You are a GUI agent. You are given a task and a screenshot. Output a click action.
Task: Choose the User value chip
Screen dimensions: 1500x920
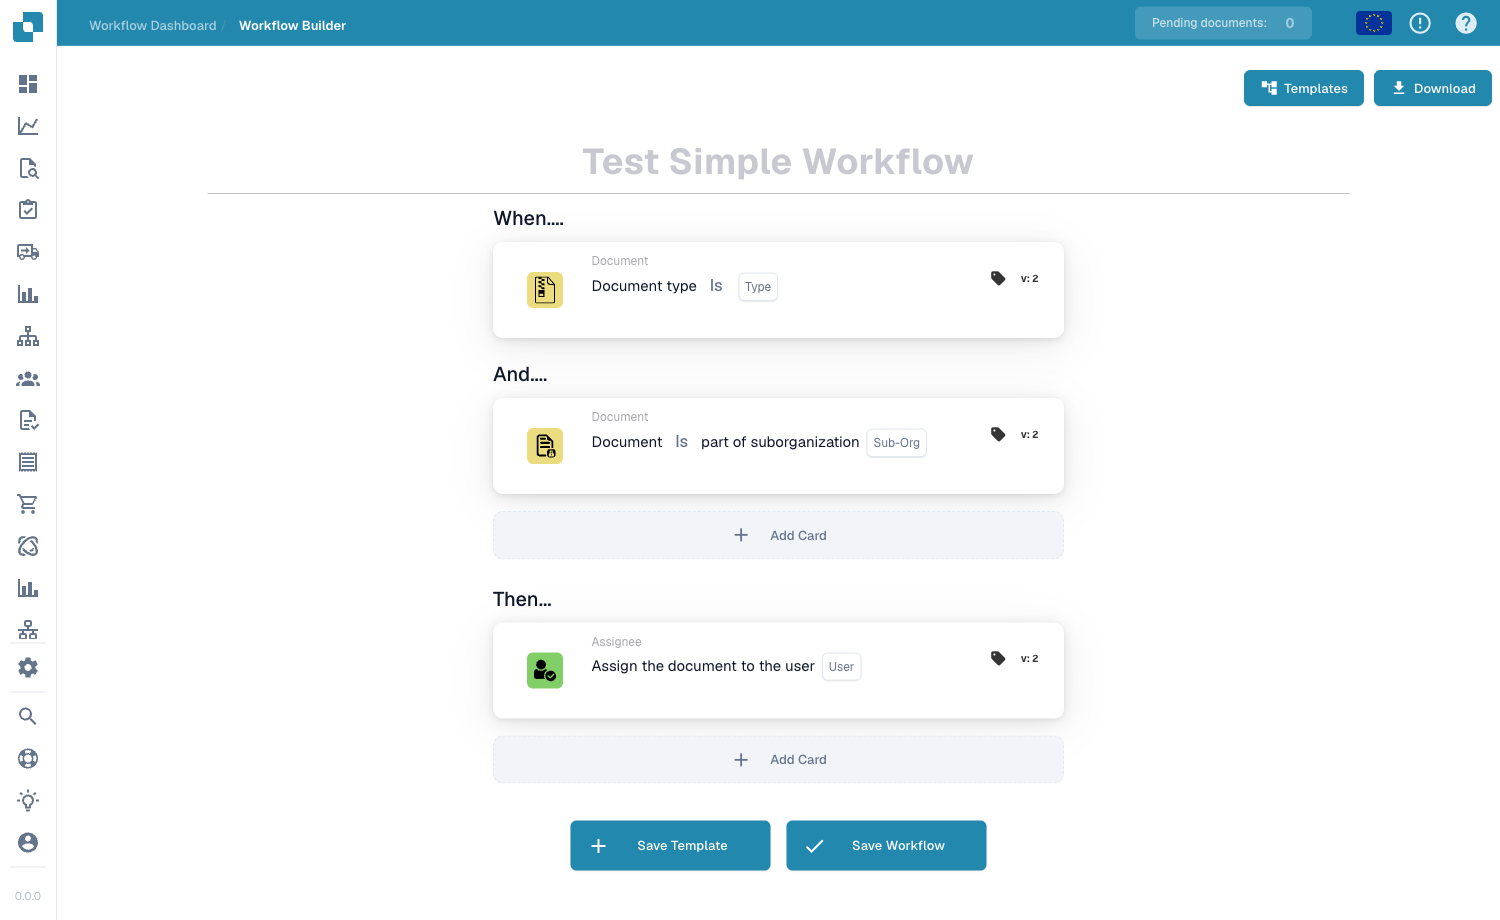842,667
